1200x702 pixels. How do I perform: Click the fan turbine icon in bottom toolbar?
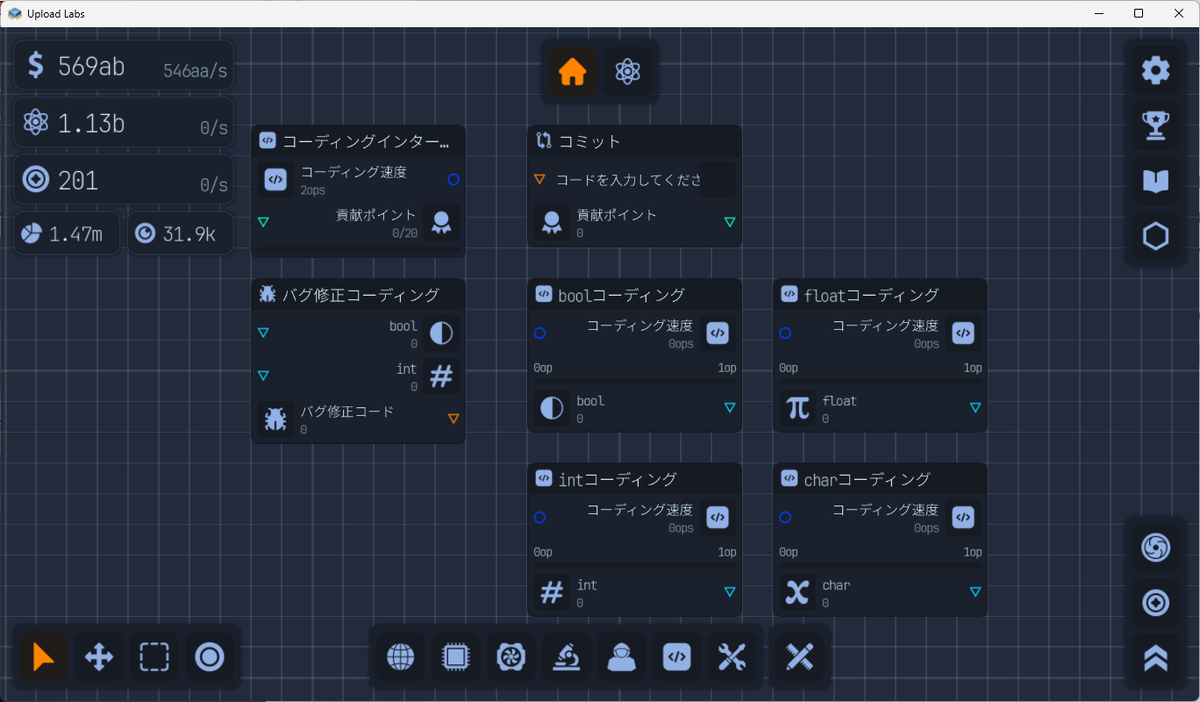point(510,657)
